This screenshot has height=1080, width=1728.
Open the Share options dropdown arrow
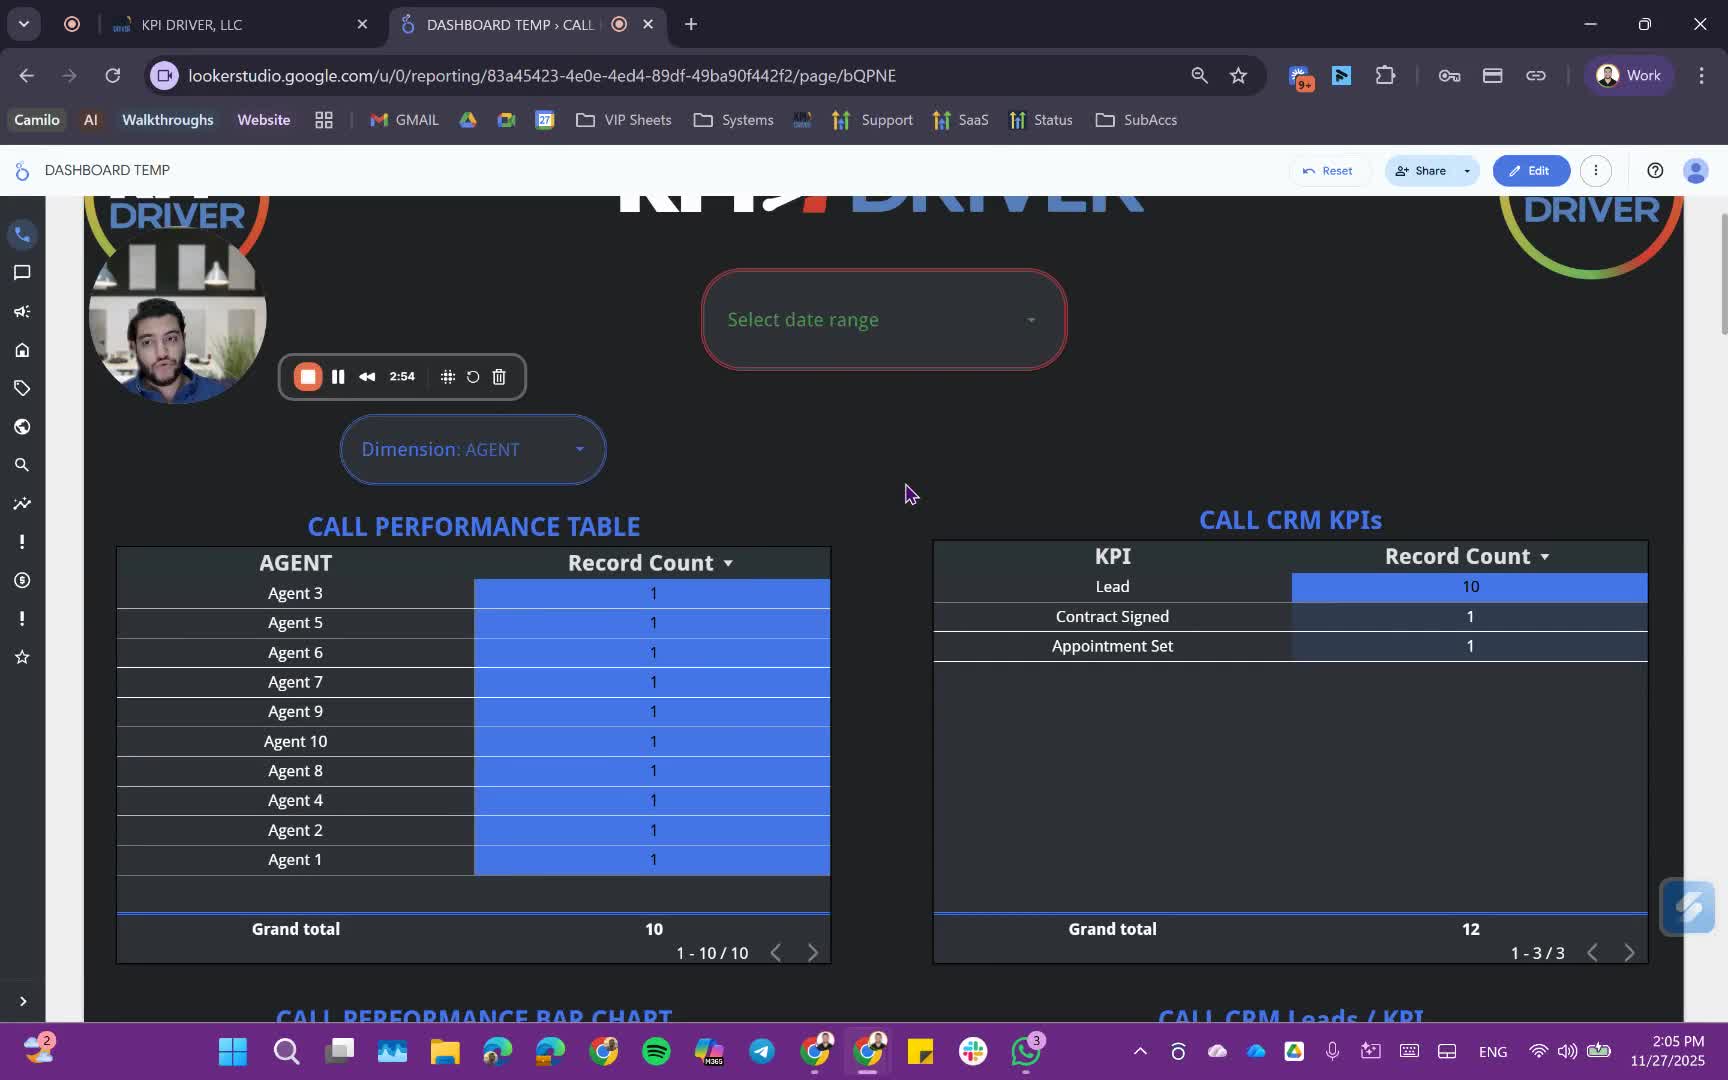(1467, 171)
